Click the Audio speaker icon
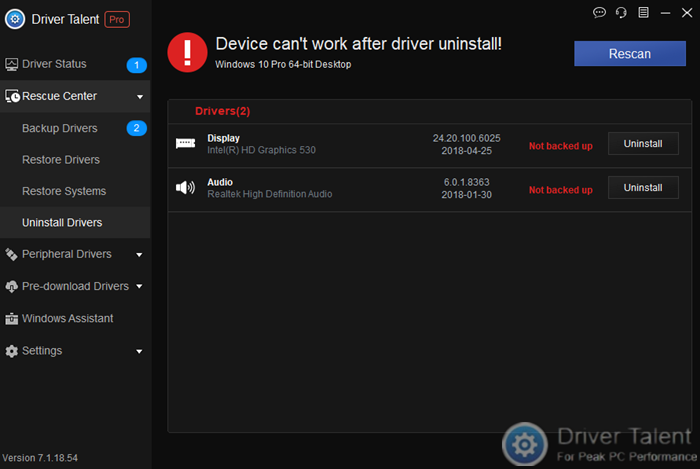700x469 pixels. pos(185,187)
